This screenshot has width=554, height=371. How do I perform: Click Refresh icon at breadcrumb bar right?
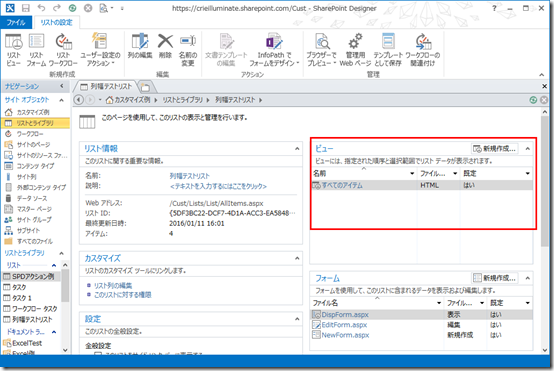(x=533, y=100)
